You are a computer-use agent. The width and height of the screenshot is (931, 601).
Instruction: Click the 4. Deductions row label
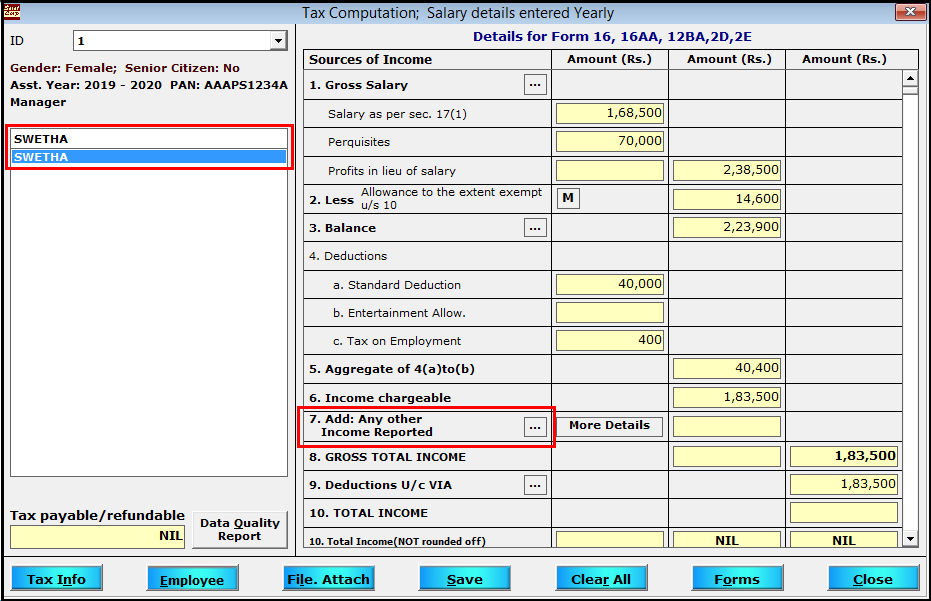coord(348,256)
